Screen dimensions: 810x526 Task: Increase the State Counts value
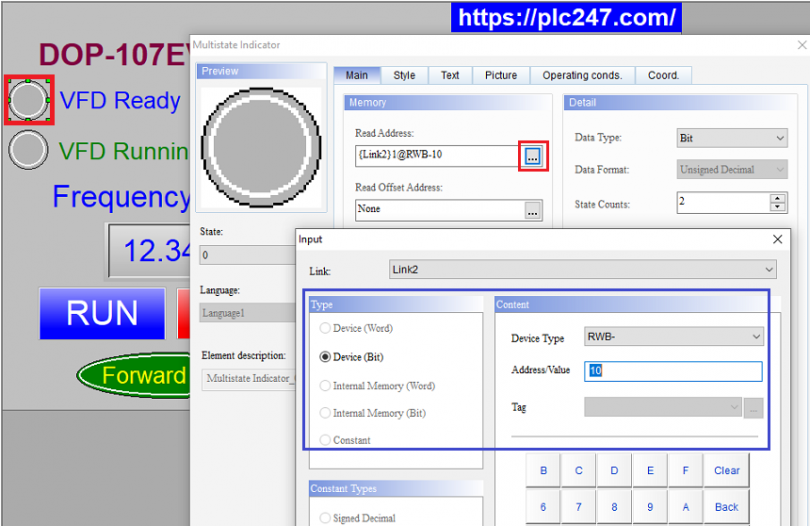tap(777, 198)
